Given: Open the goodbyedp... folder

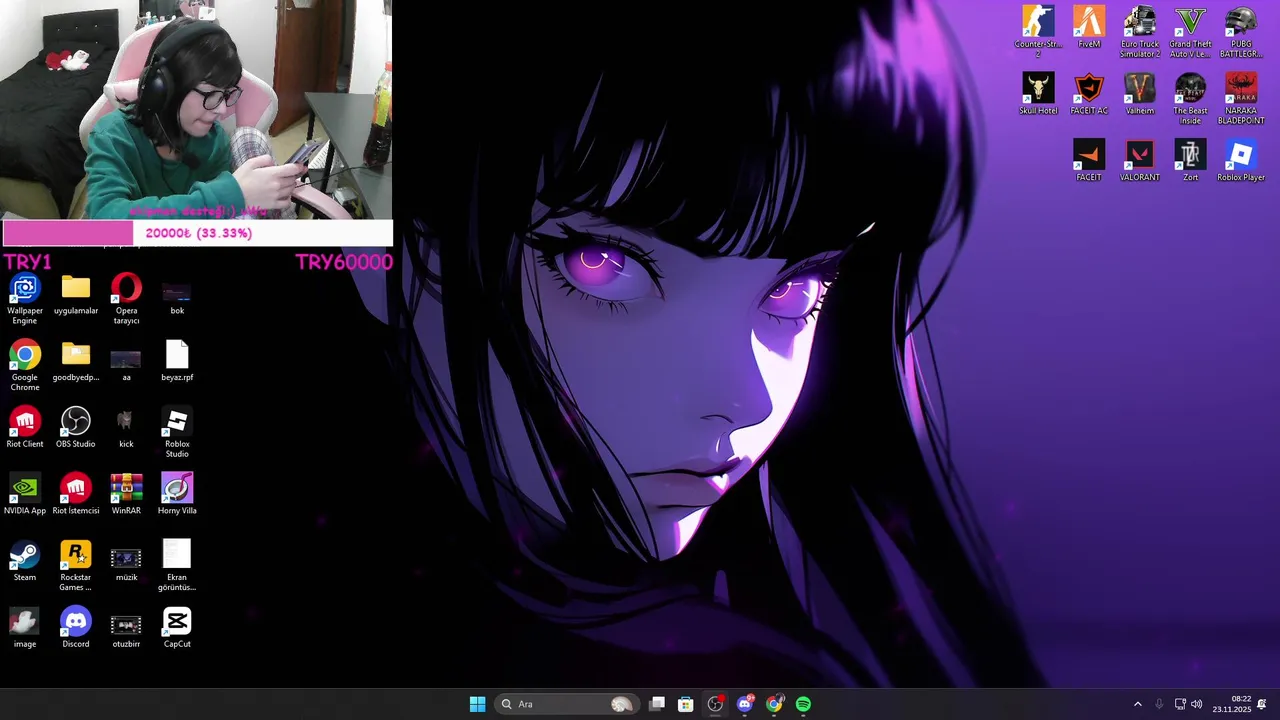Looking at the screenshot, I should pos(76,362).
